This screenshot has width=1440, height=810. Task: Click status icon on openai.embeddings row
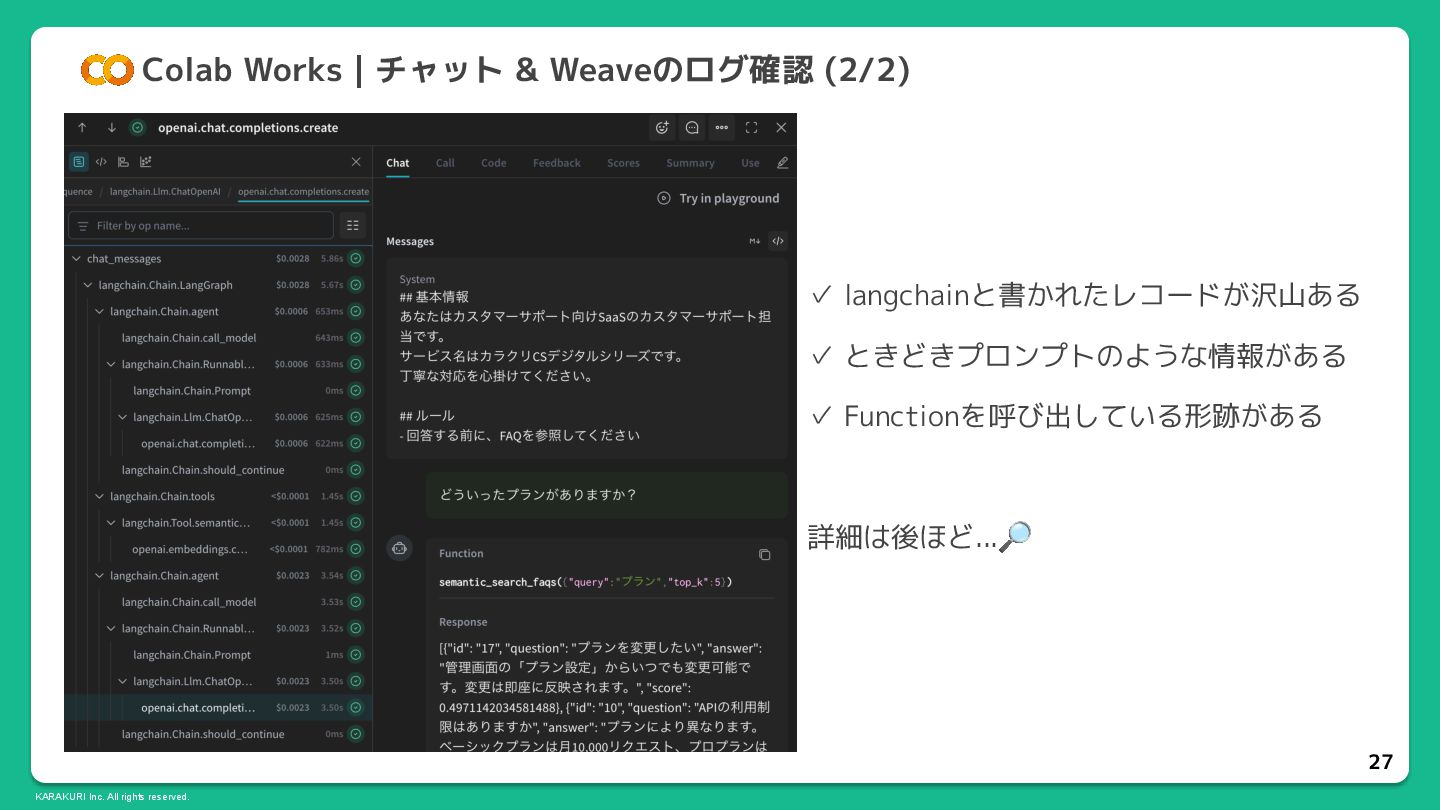pos(356,549)
